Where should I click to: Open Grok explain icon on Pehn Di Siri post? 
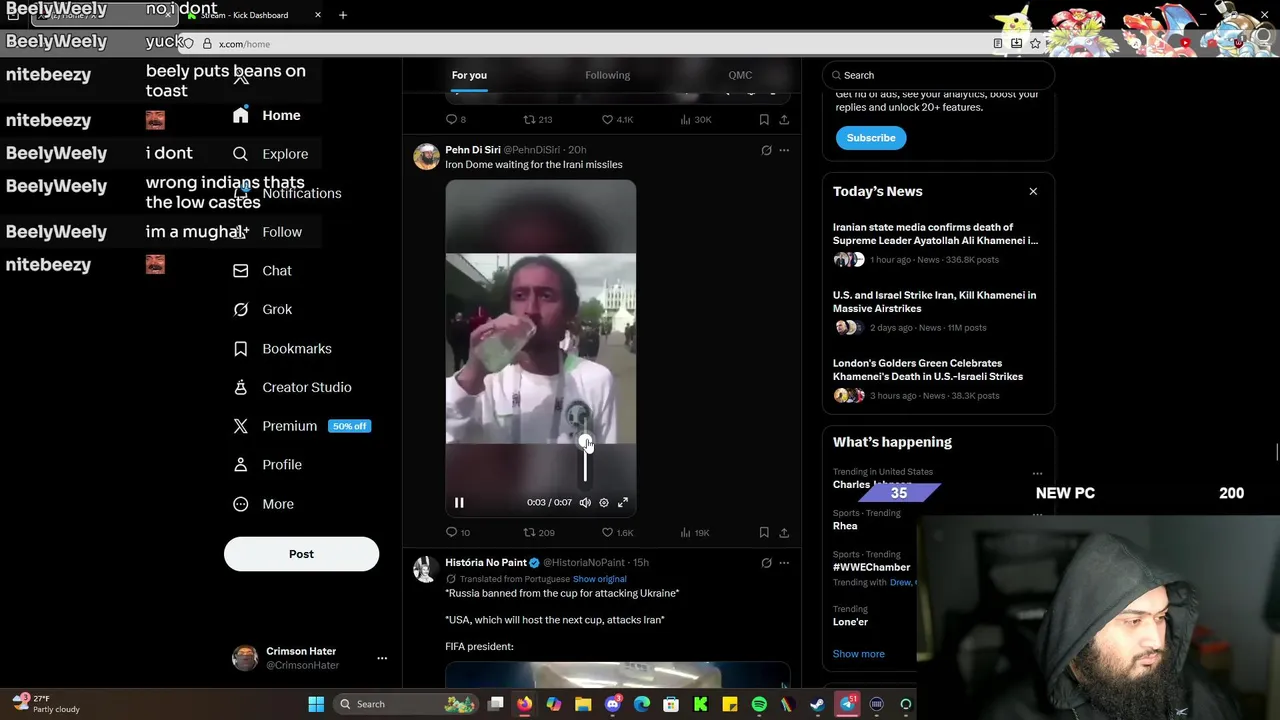(x=766, y=150)
